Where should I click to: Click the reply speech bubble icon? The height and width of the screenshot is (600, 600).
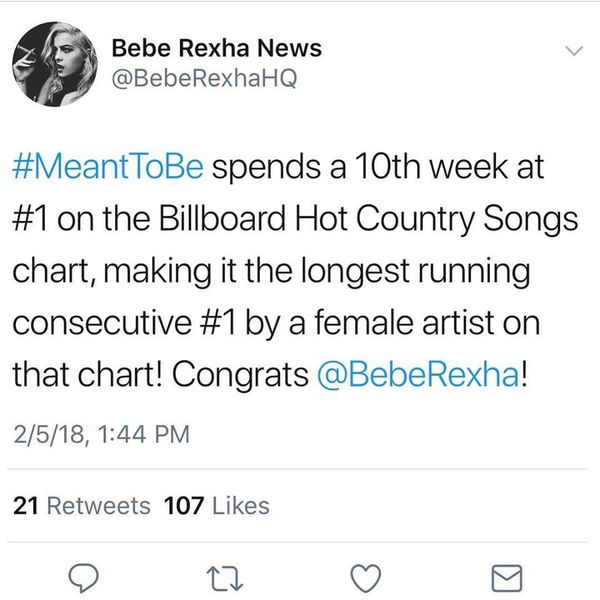click(x=83, y=578)
